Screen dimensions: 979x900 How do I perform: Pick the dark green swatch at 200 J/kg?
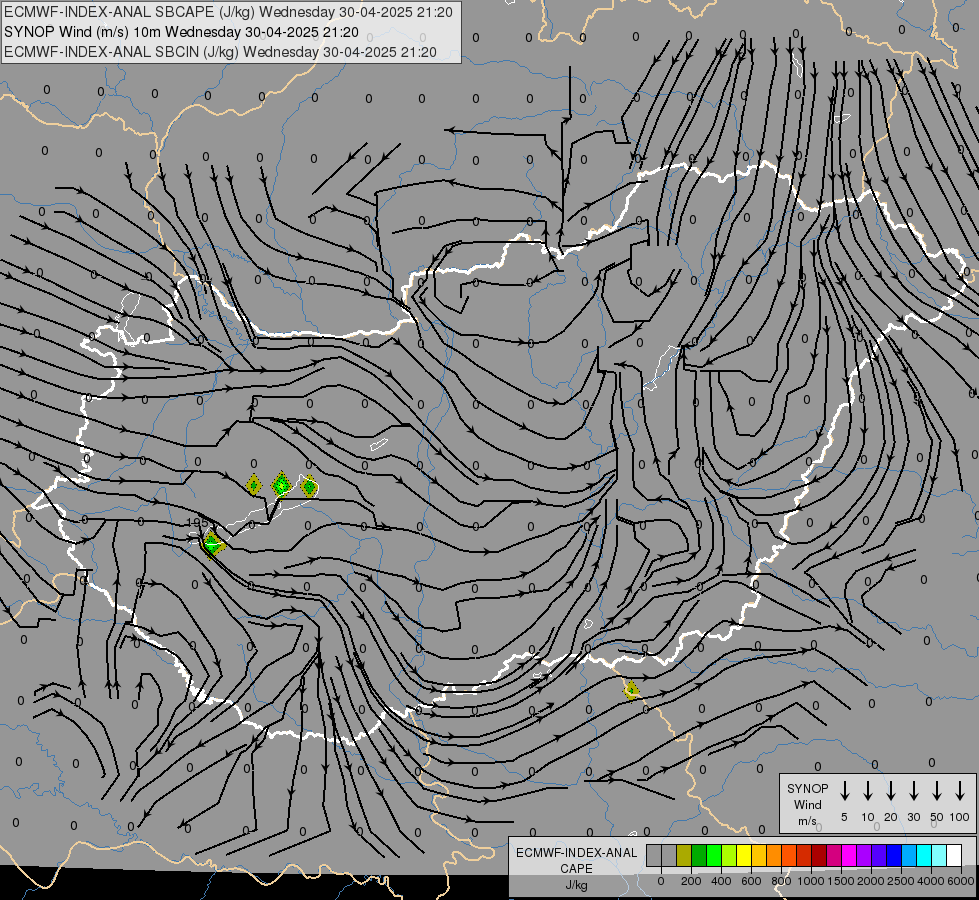pos(699,856)
